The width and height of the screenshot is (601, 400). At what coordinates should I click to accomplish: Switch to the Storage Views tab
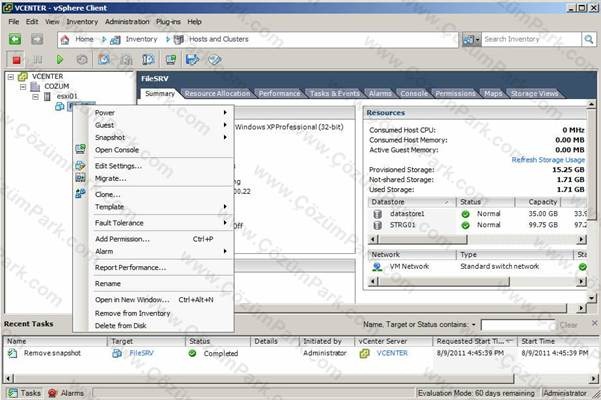(535, 93)
